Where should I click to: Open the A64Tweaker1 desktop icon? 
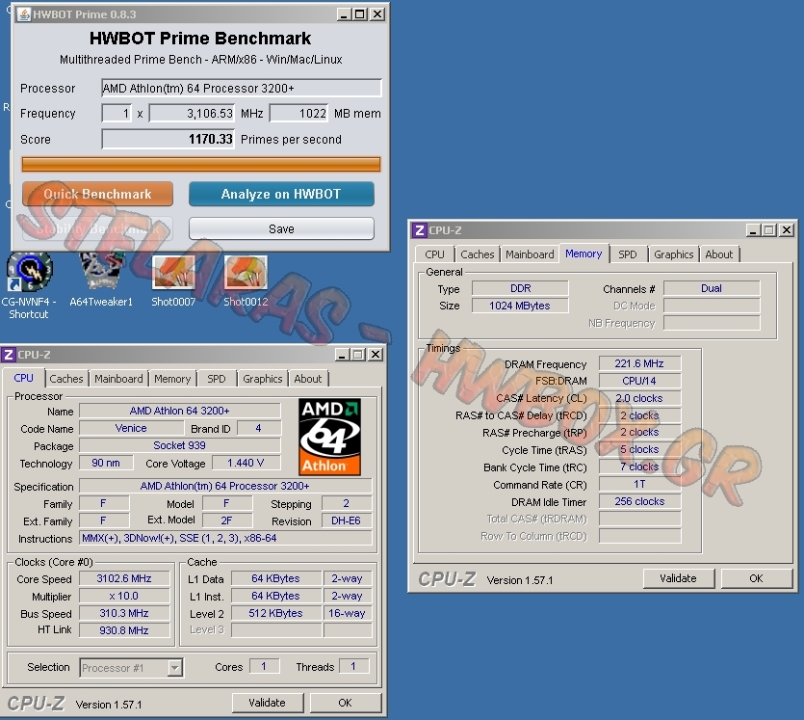(101, 279)
